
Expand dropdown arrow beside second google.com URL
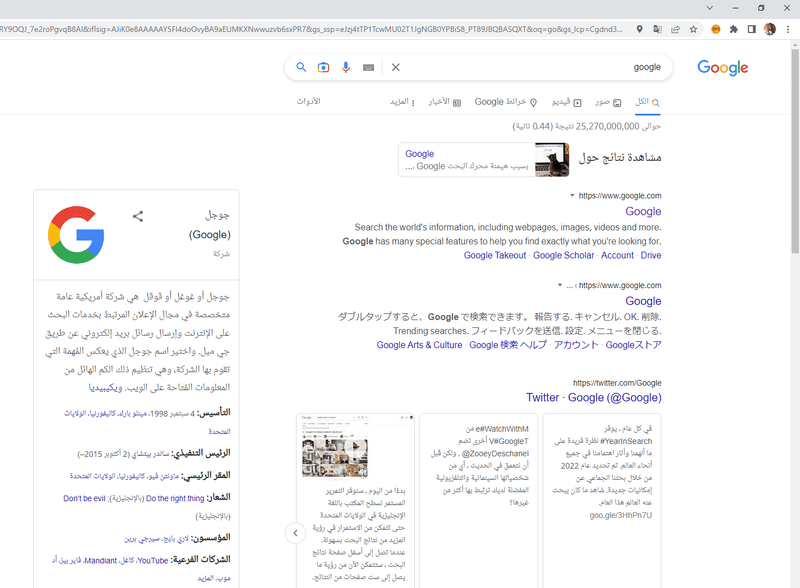pos(560,285)
